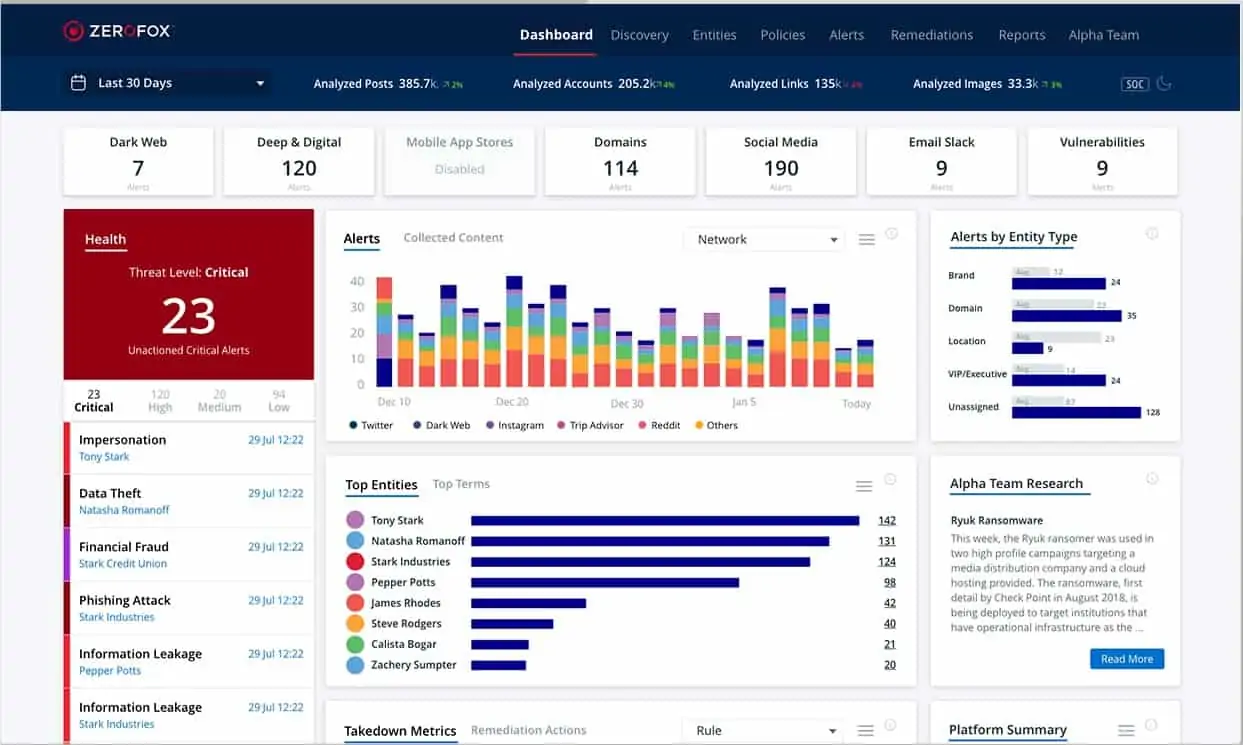Open the Top Entities panel menu icon
The height and width of the screenshot is (745, 1243).
click(864, 486)
